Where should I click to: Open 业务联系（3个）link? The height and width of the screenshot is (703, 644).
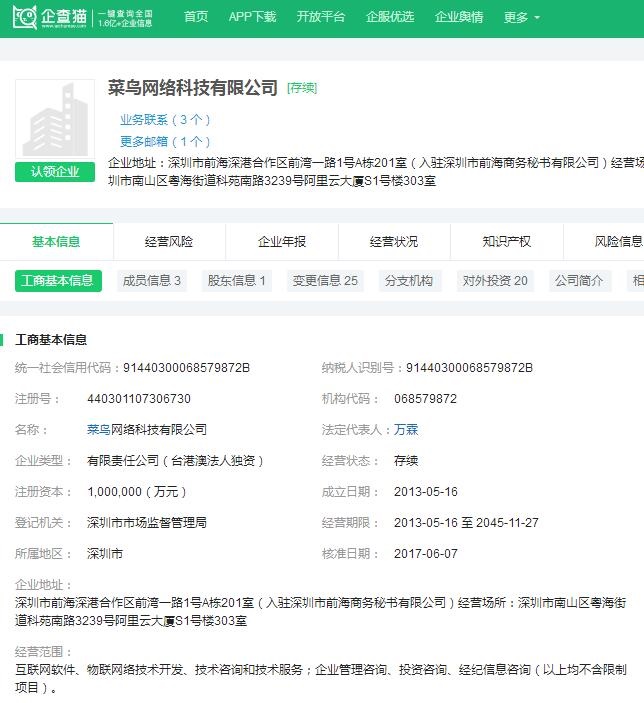[165, 120]
